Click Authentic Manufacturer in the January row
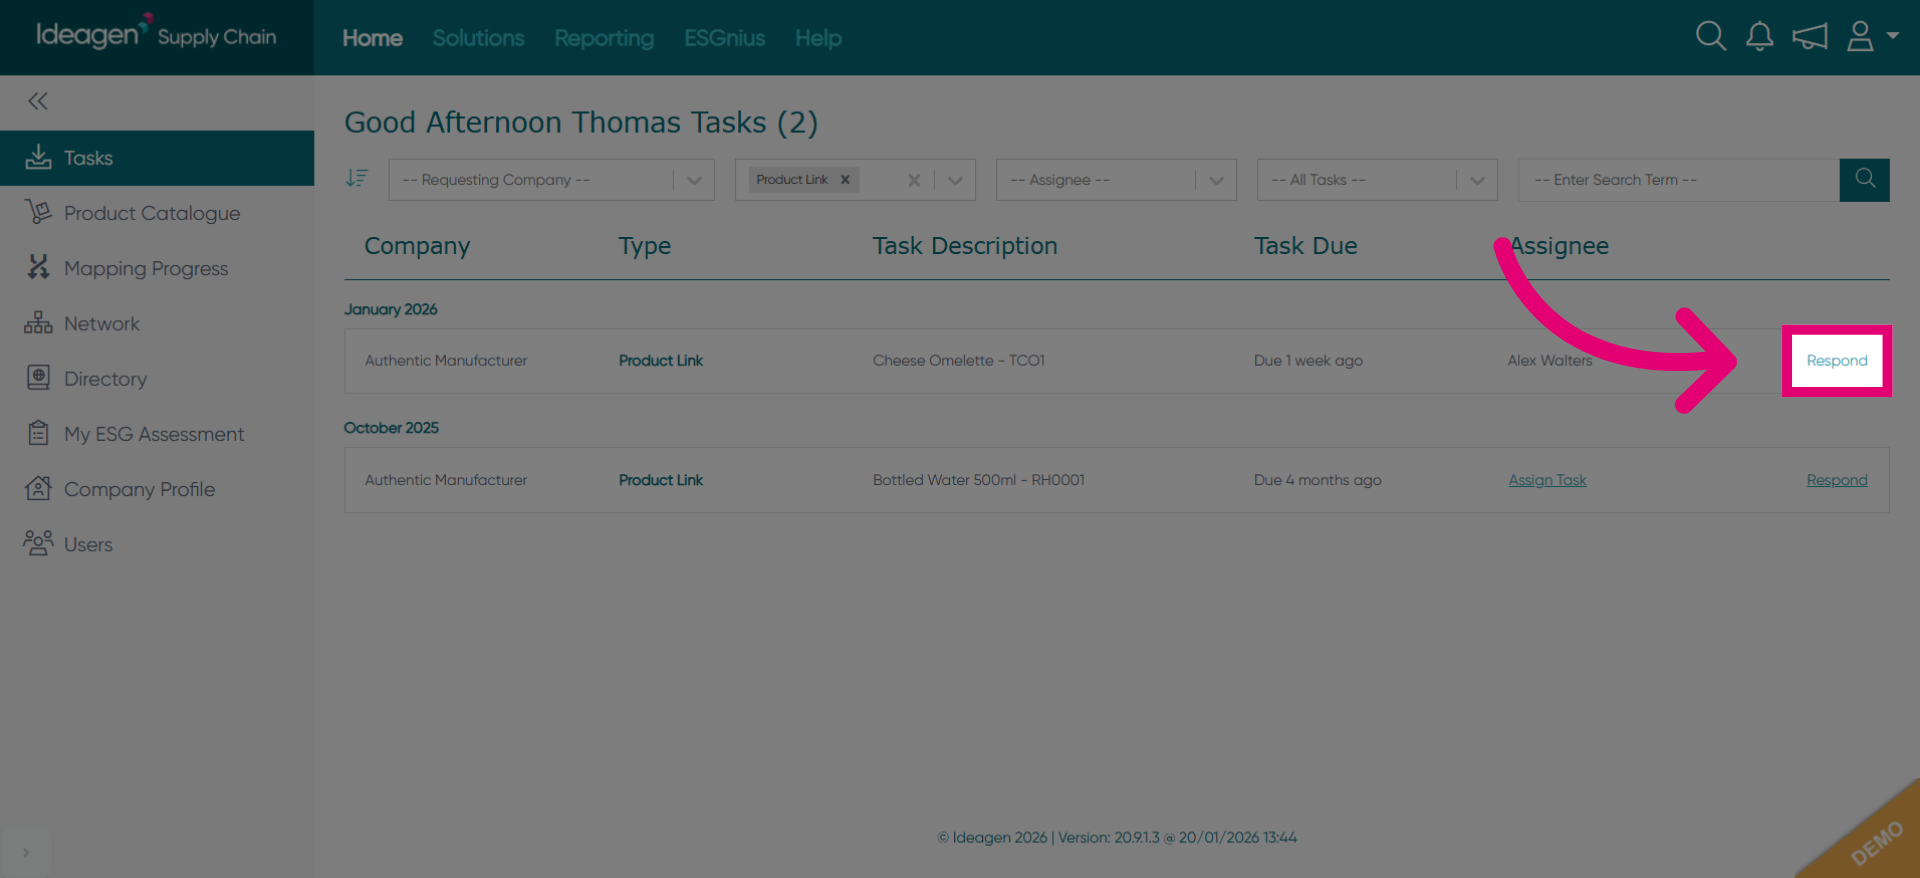Screen dimensions: 1920x878 click(x=446, y=360)
